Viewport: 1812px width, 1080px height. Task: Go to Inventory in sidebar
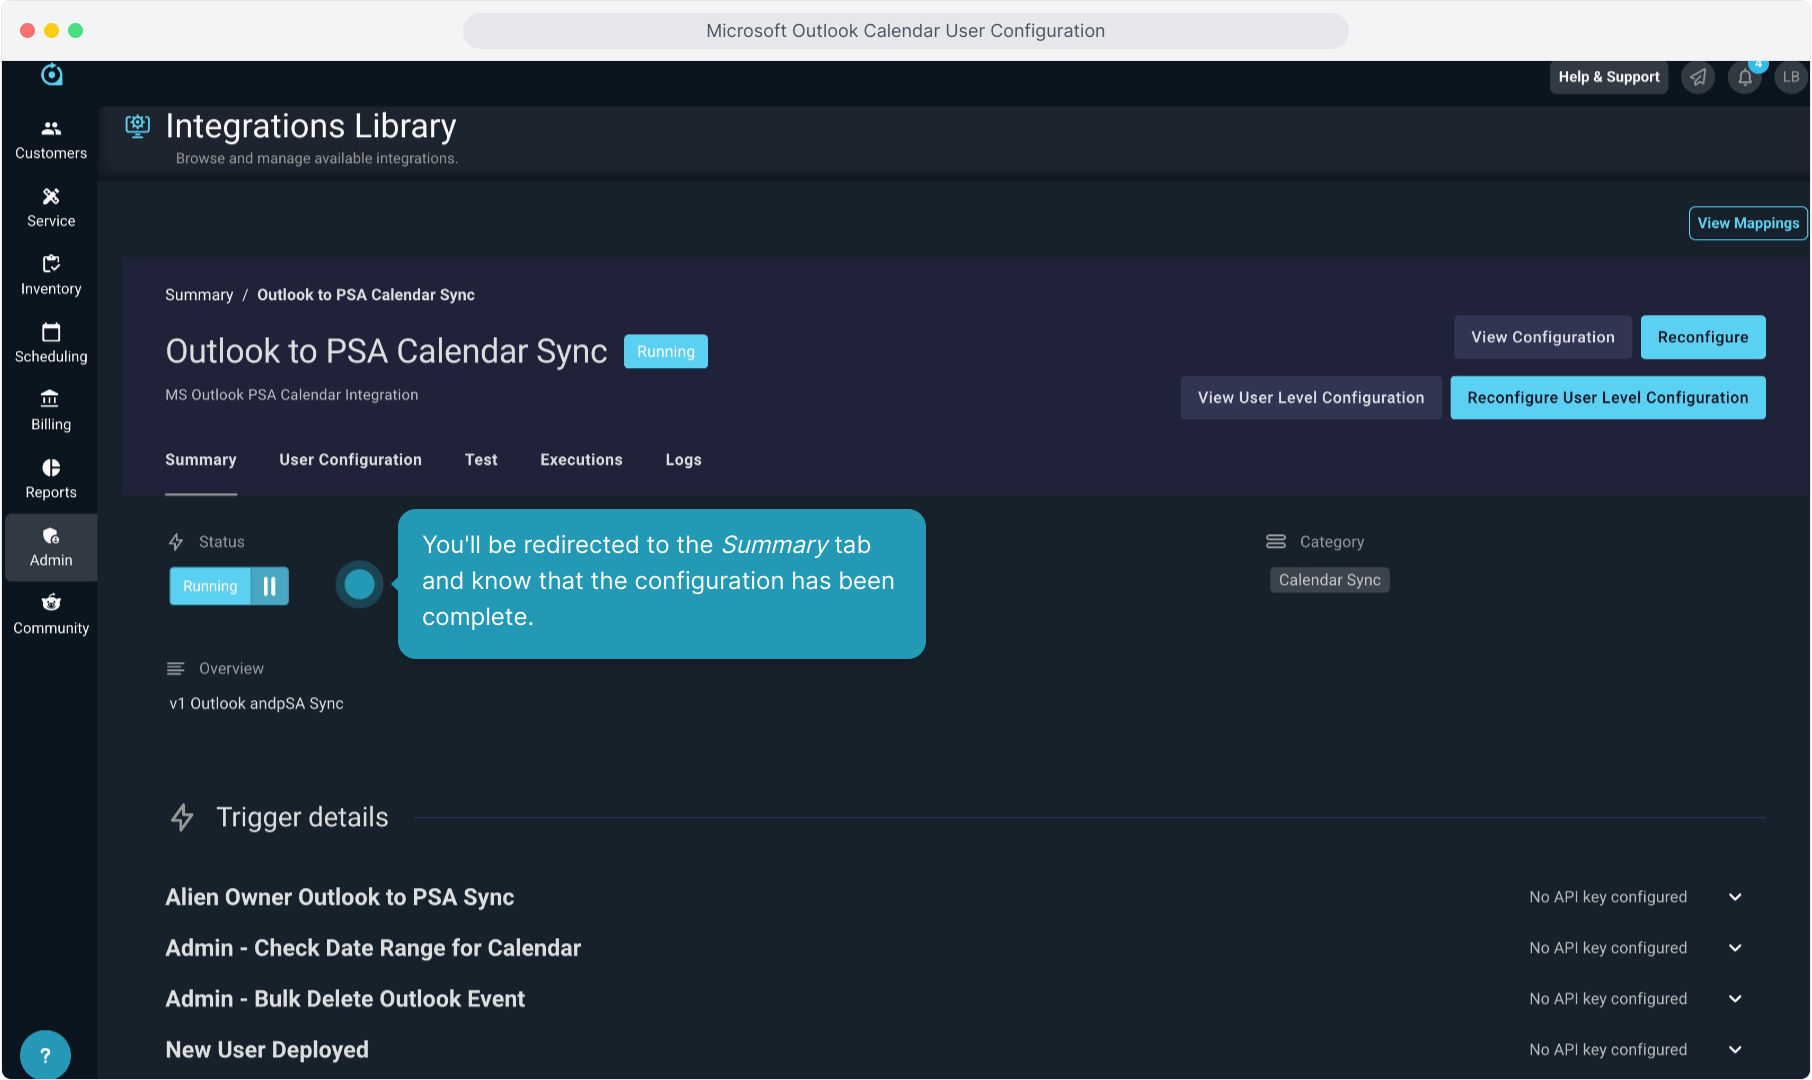51,275
